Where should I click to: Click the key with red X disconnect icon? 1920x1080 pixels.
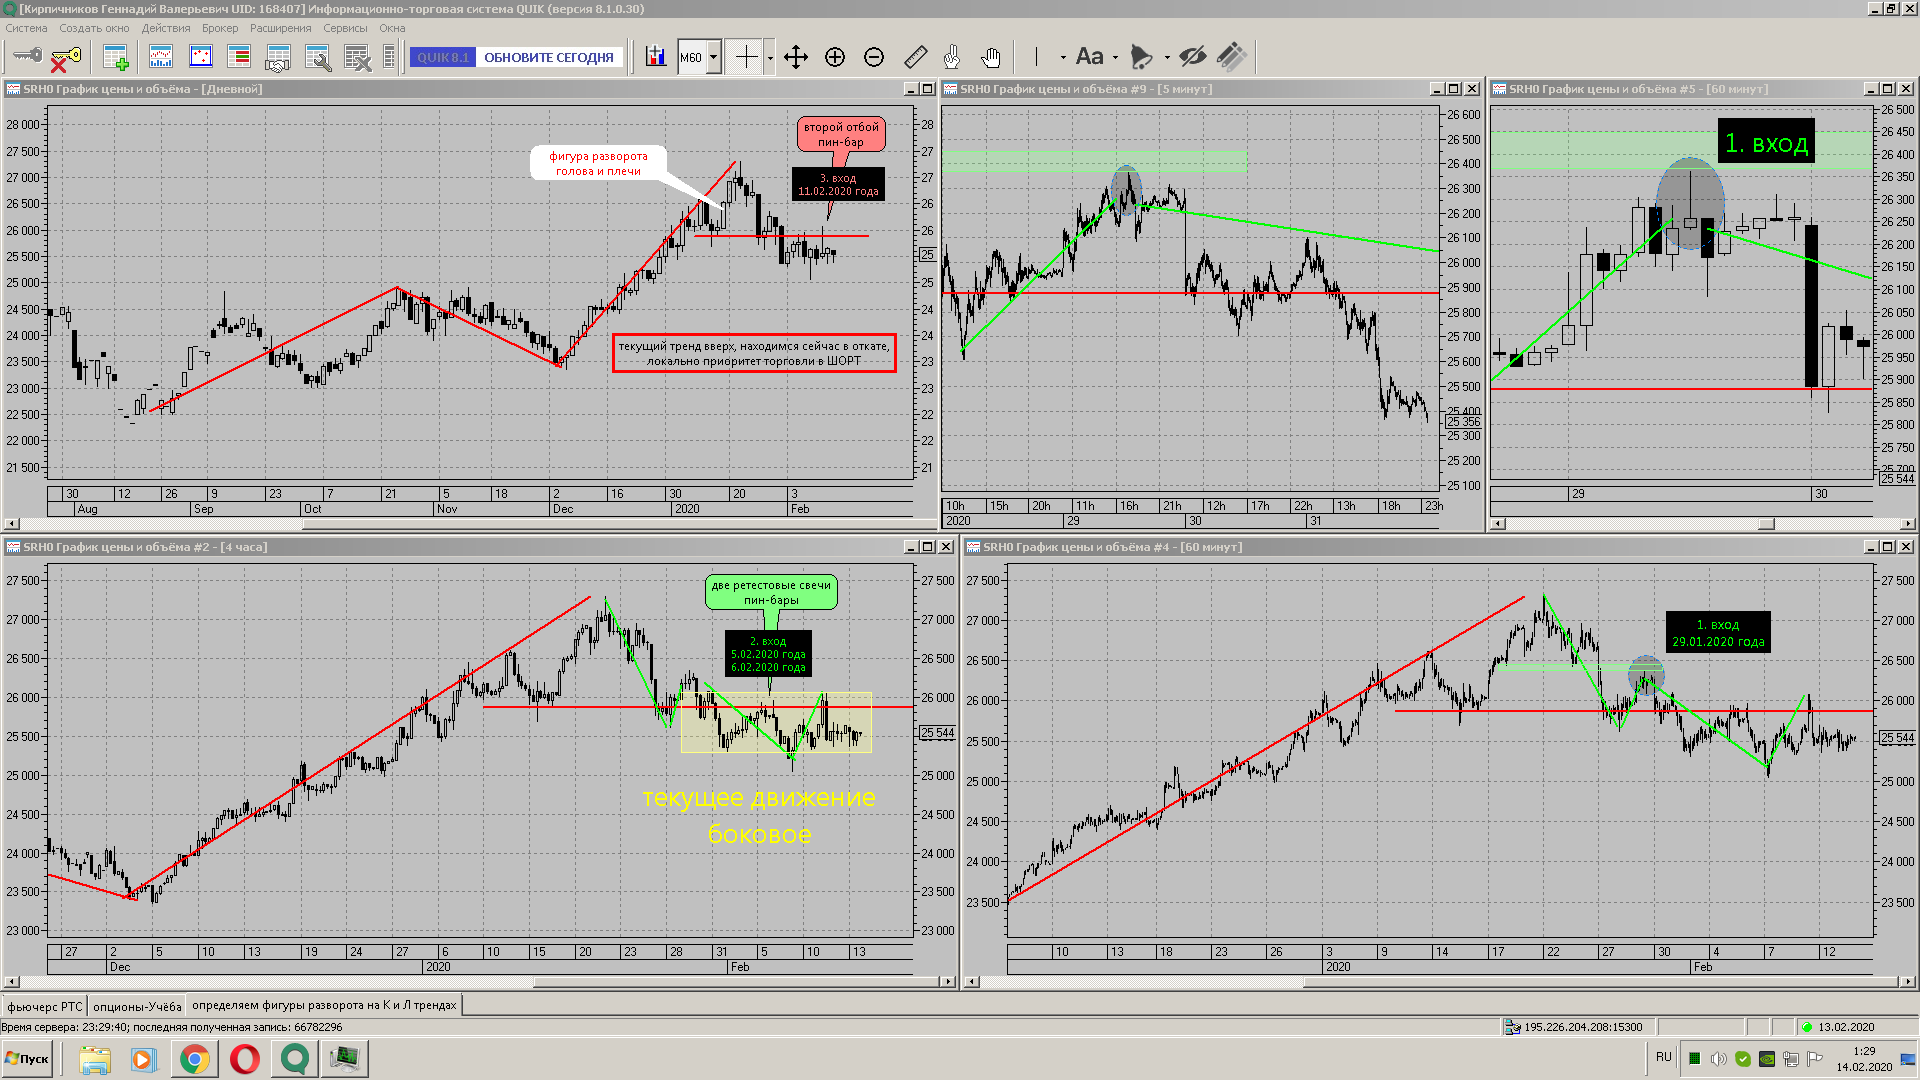65,58
